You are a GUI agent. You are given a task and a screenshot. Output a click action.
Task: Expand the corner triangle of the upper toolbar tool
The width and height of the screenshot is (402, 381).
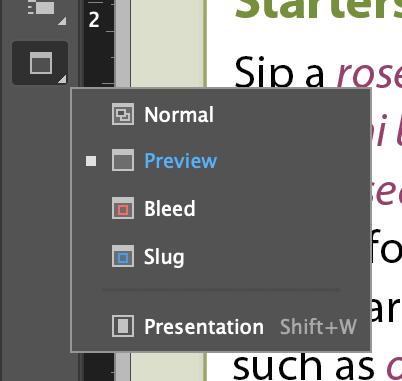62,21
